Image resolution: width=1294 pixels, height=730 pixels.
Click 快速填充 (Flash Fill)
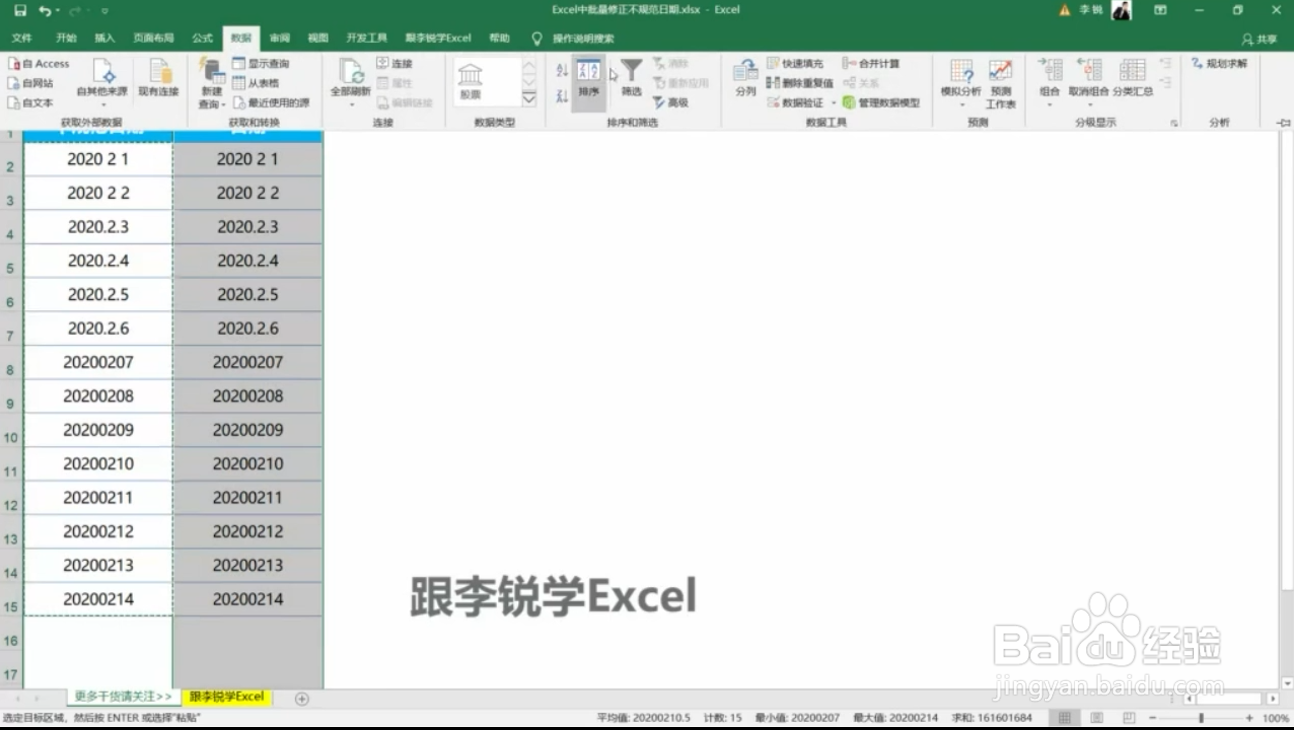pyautogui.click(x=795, y=64)
